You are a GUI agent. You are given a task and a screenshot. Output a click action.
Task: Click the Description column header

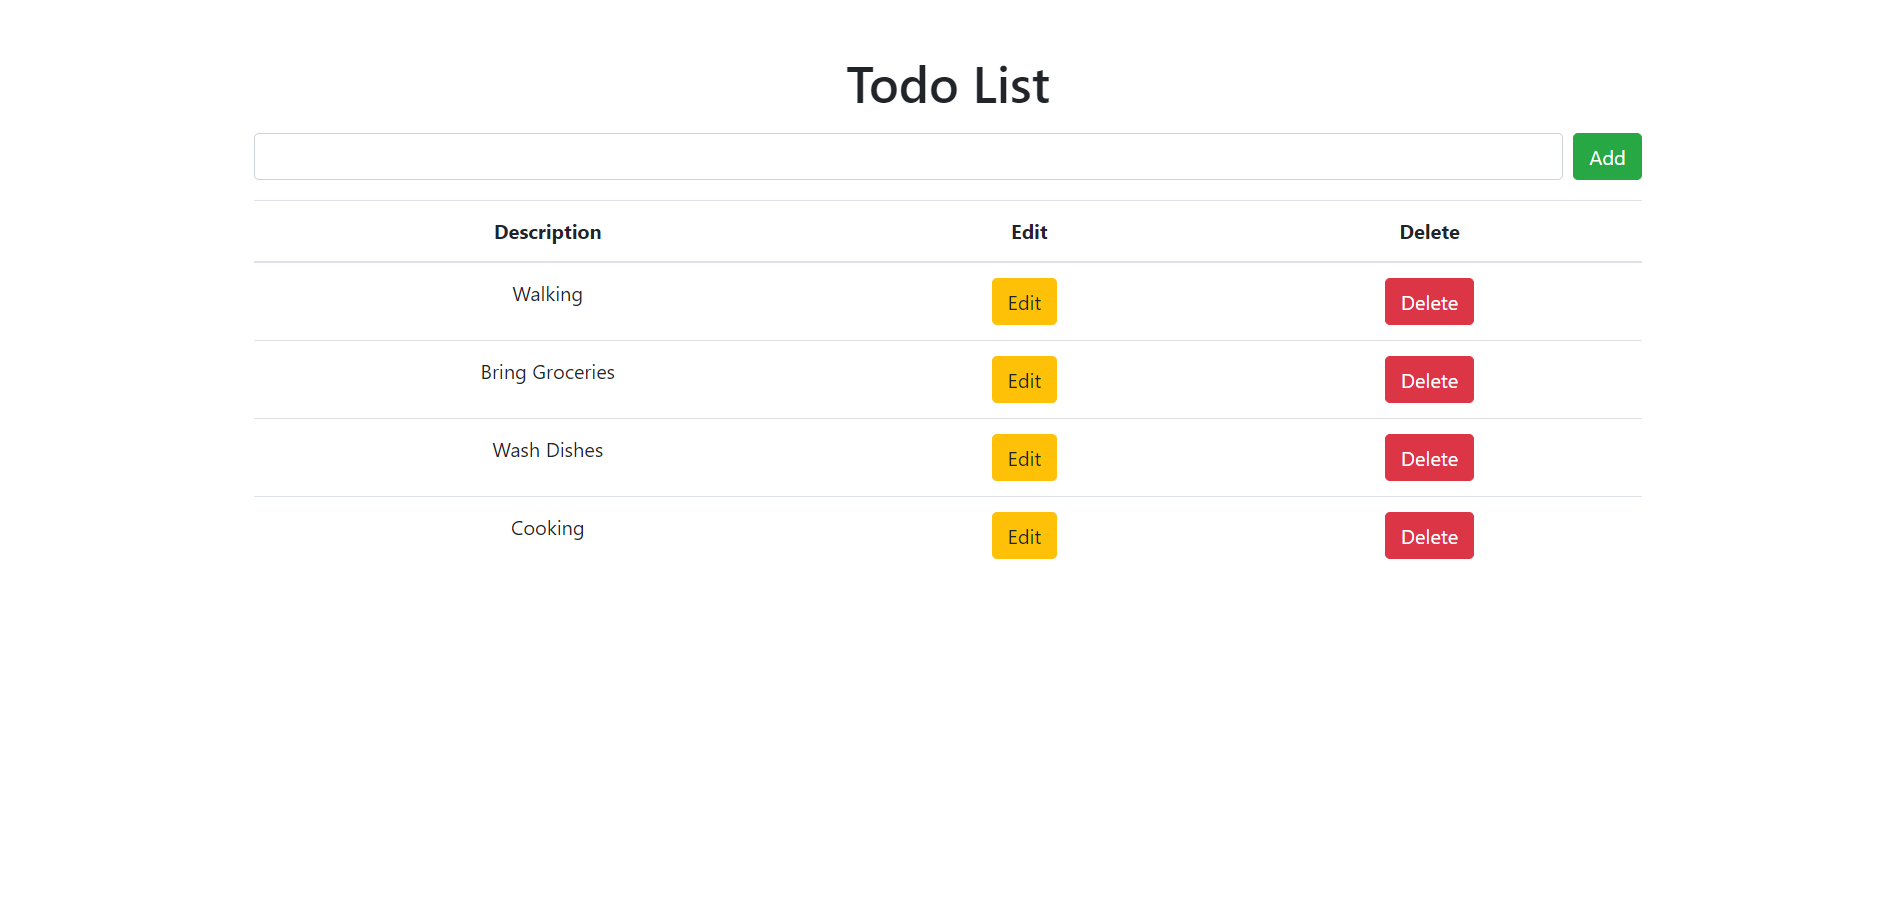pyautogui.click(x=547, y=232)
